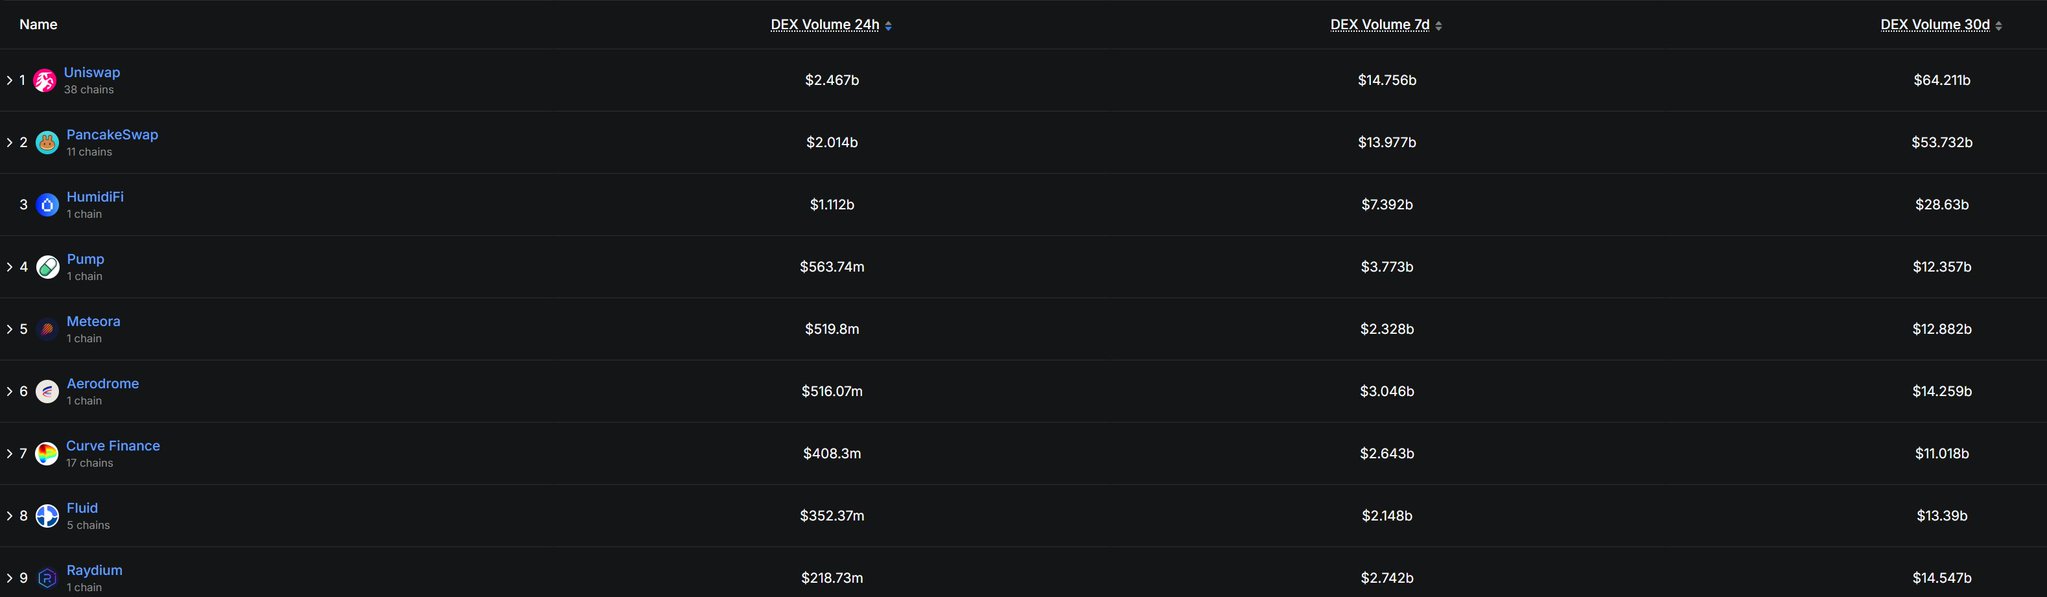Screen dimensions: 2047x597
Task: Expand the Uniswap row chevron
Action: tap(9, 80)
